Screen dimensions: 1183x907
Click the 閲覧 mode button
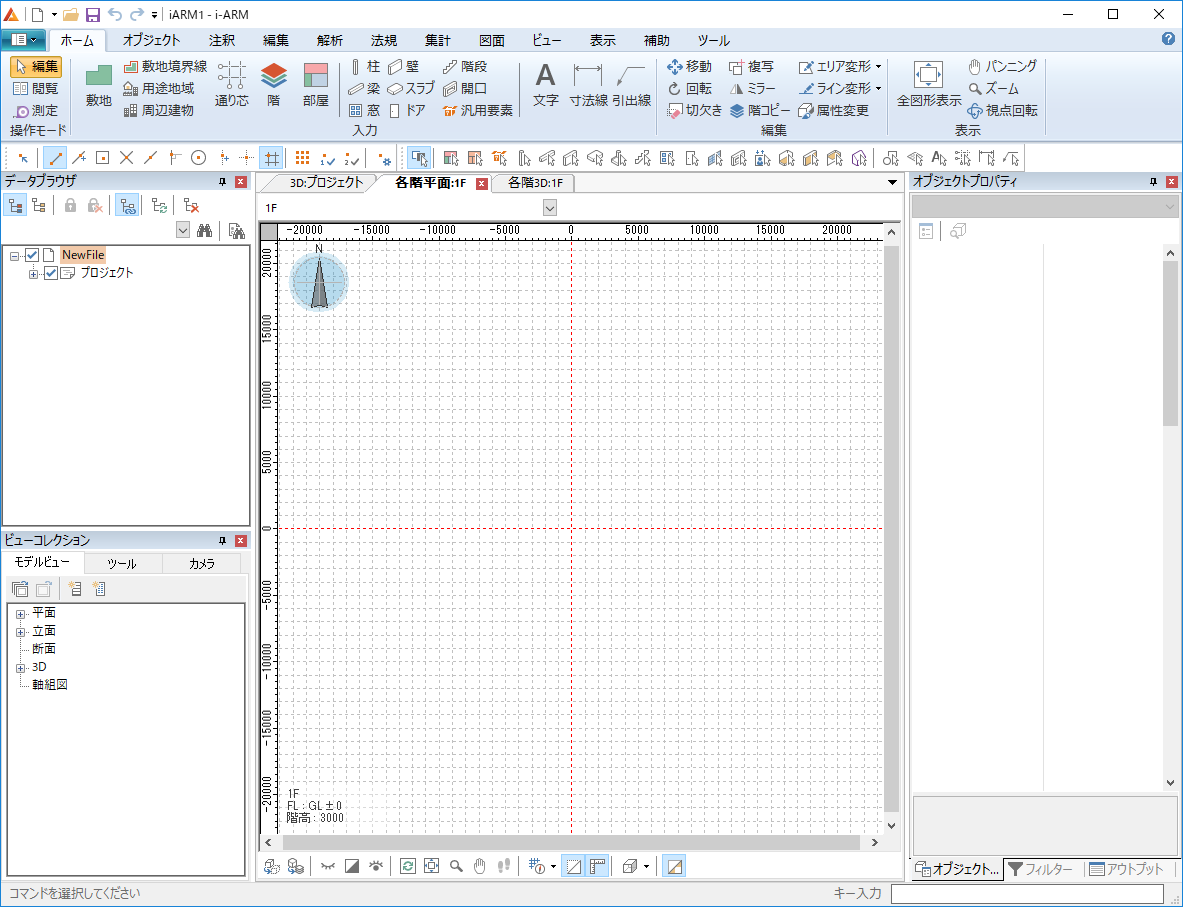(36, 88)
